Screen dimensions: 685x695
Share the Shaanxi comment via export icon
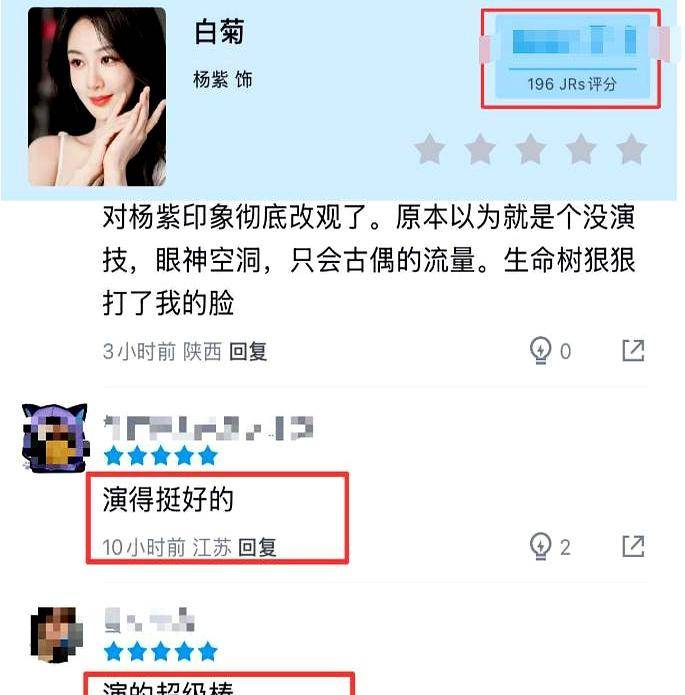(633, 351)
